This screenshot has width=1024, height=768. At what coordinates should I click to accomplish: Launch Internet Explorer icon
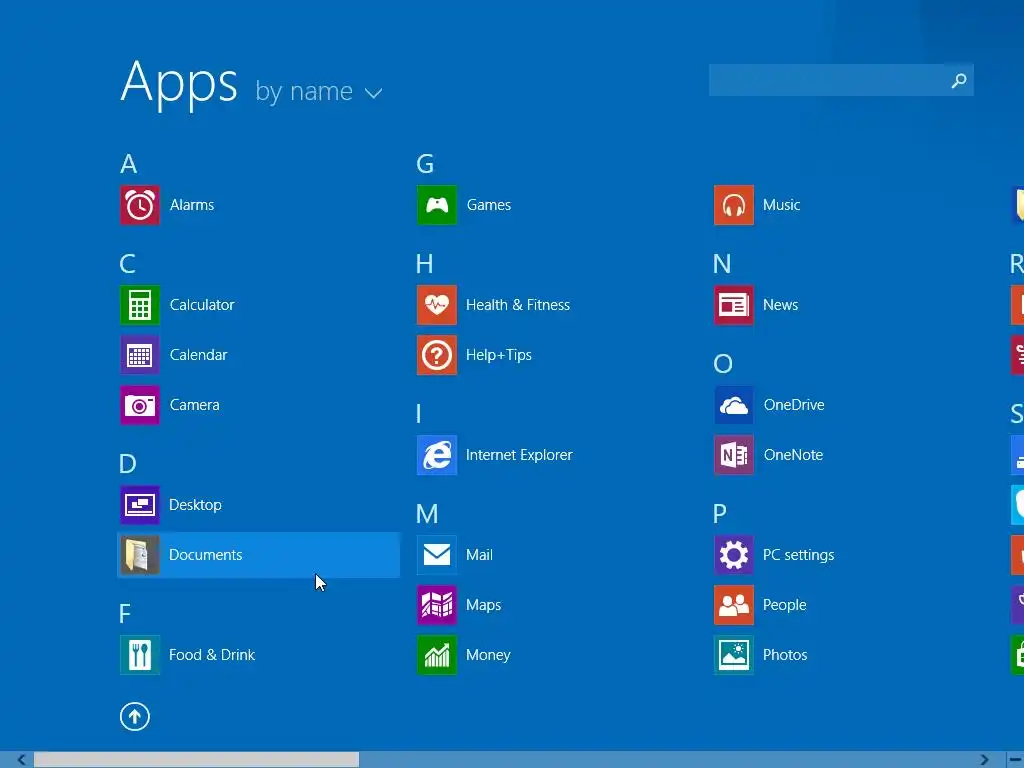437,455
